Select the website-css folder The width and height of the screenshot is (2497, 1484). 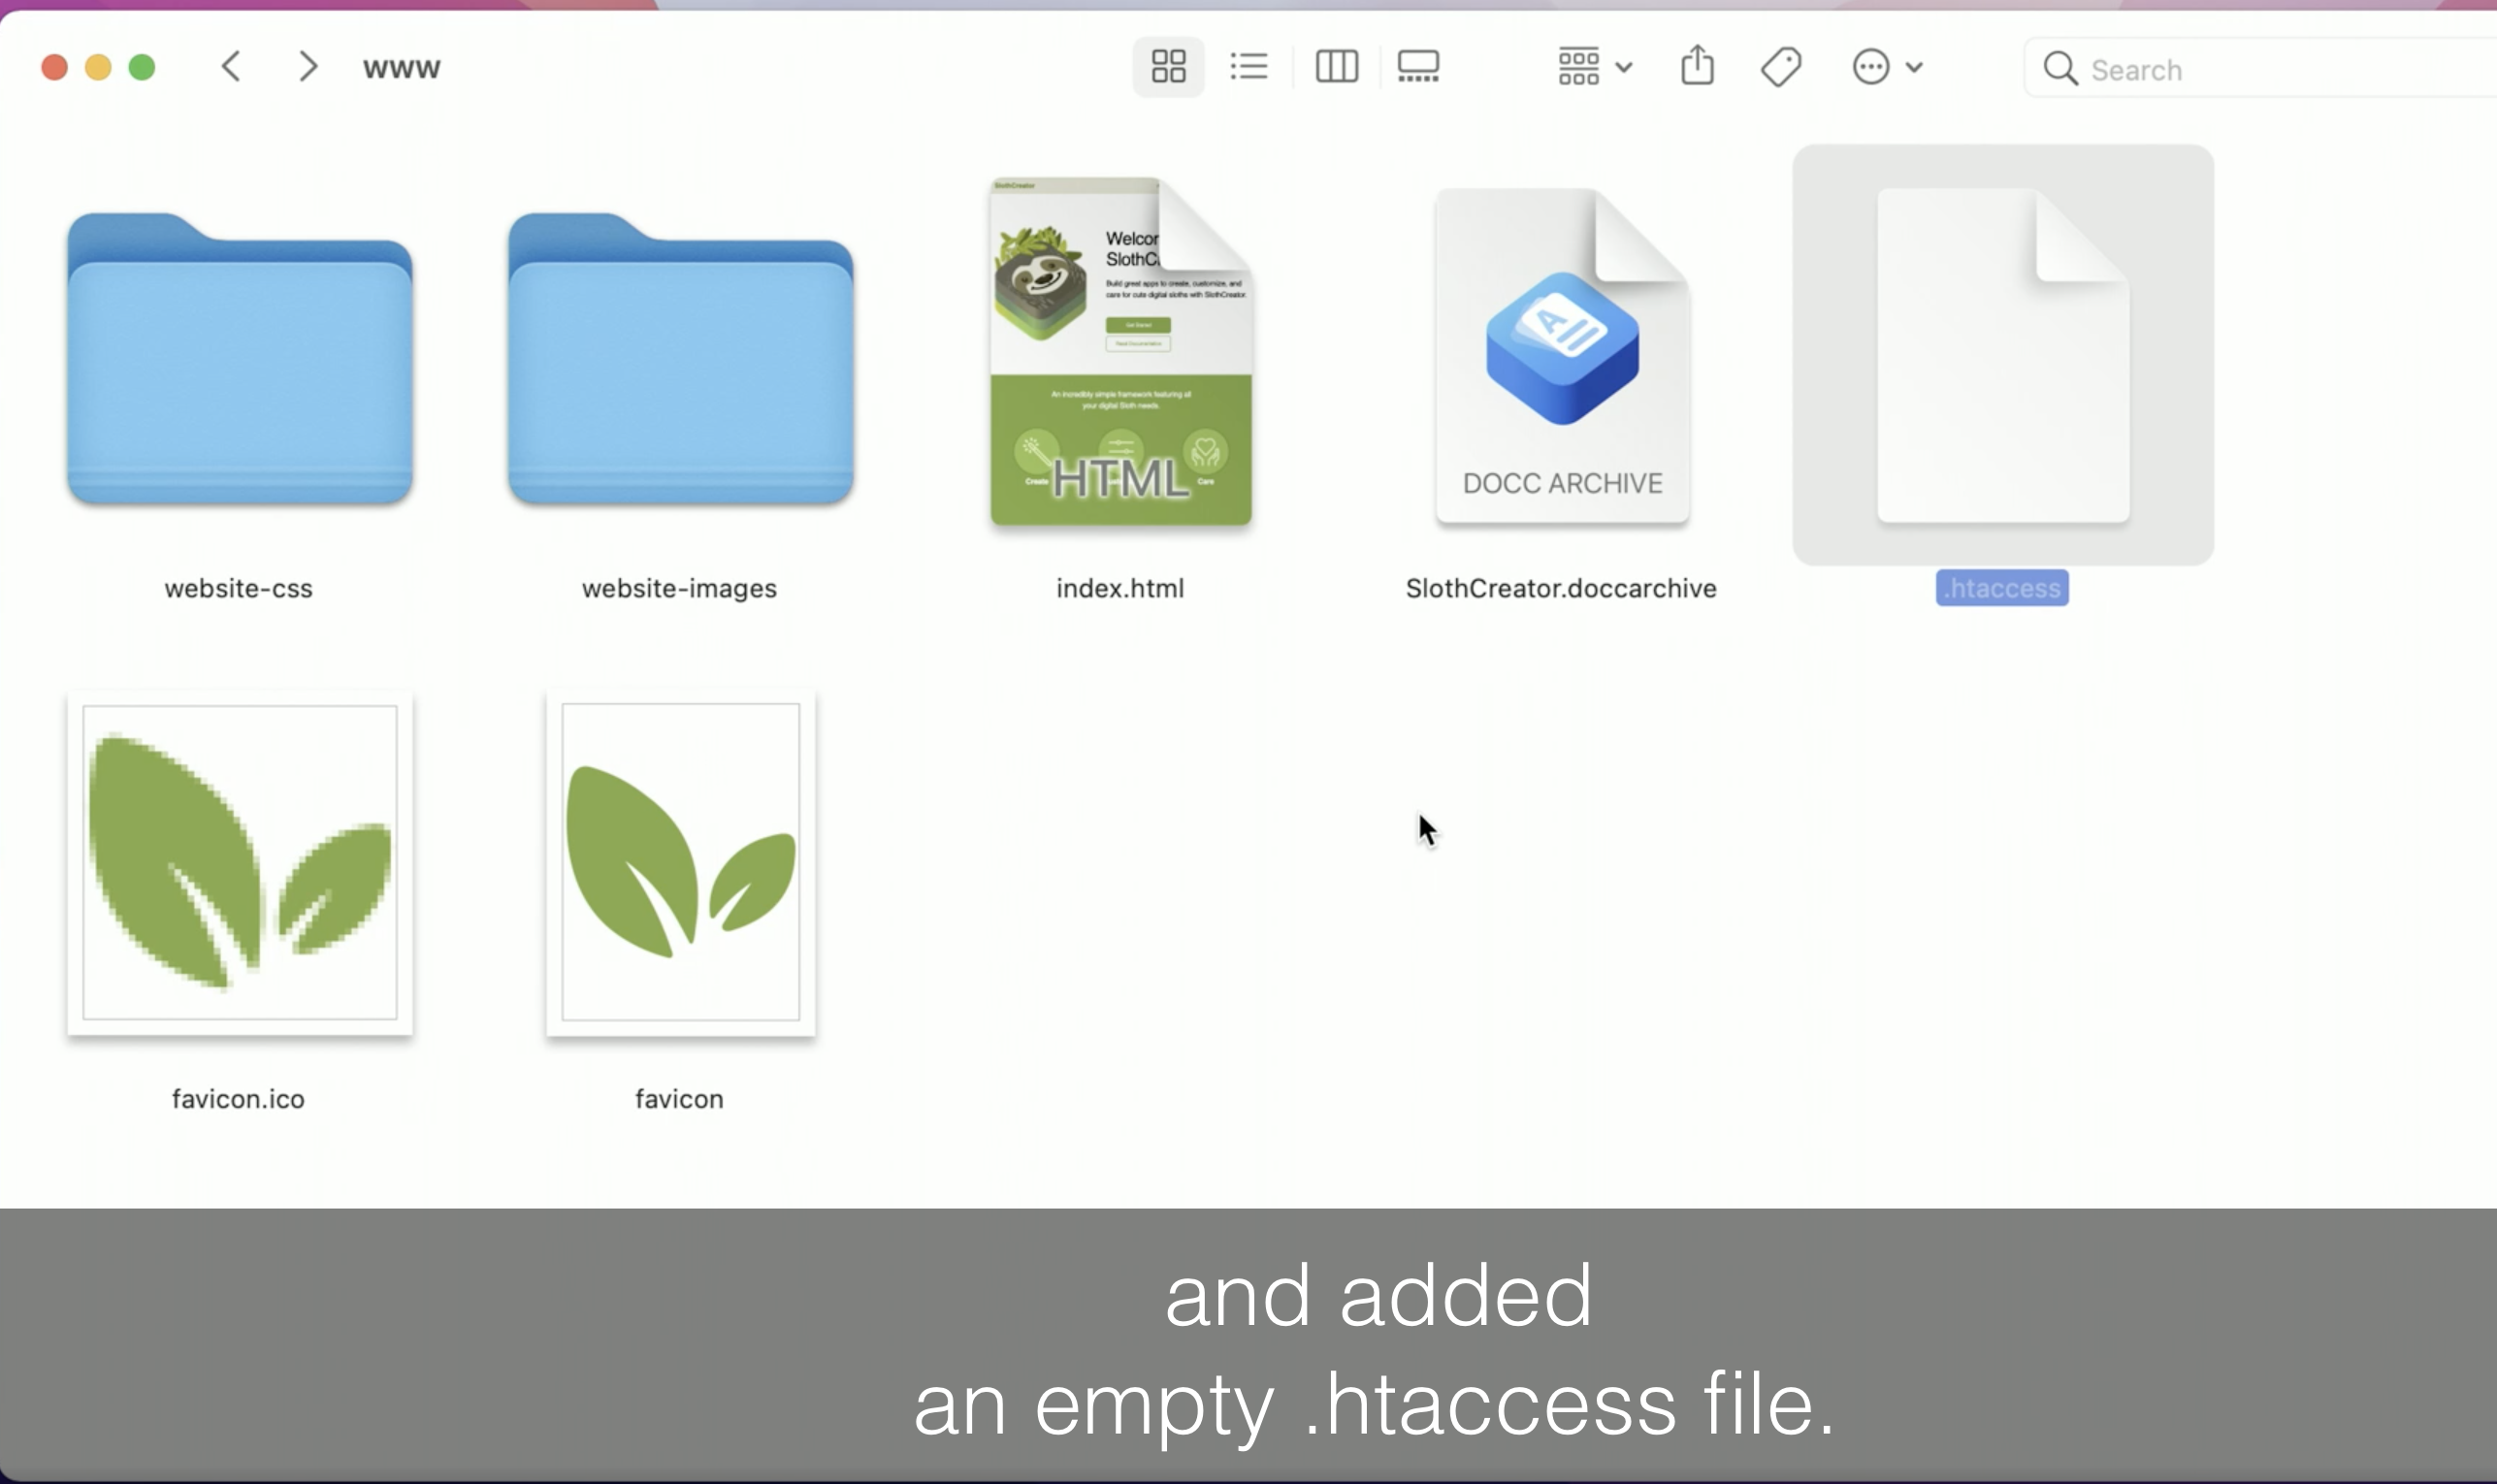pyautogui.click(x=239, y=360)
